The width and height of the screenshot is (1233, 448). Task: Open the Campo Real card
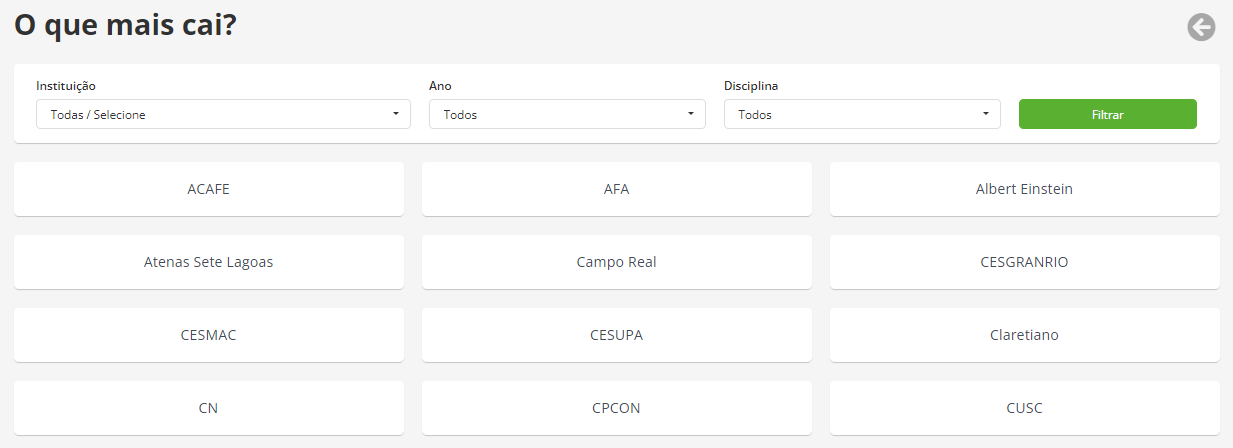[617, 262]
